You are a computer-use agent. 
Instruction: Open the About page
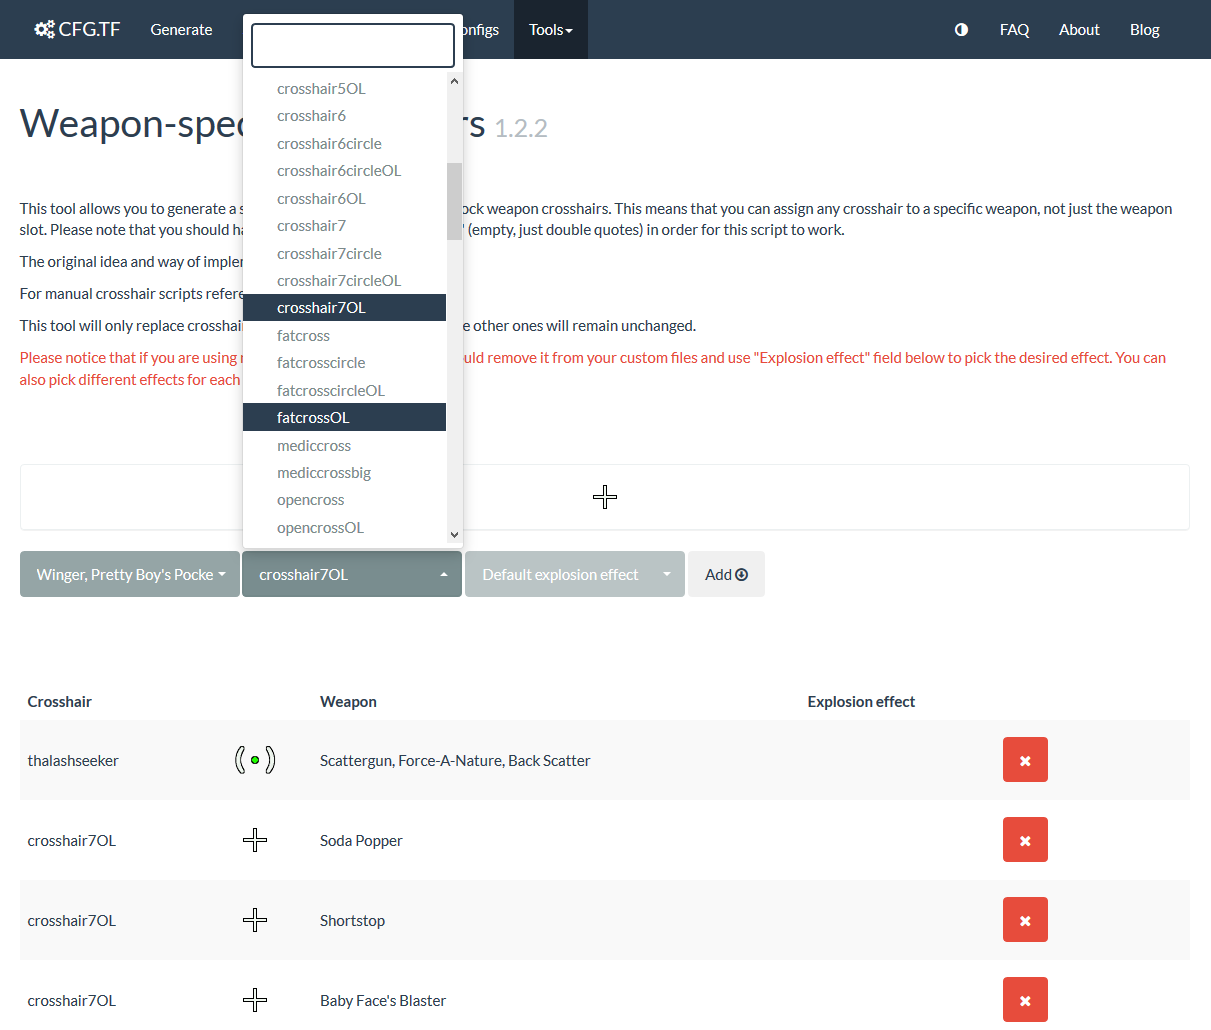click(x=1079, y=29)
